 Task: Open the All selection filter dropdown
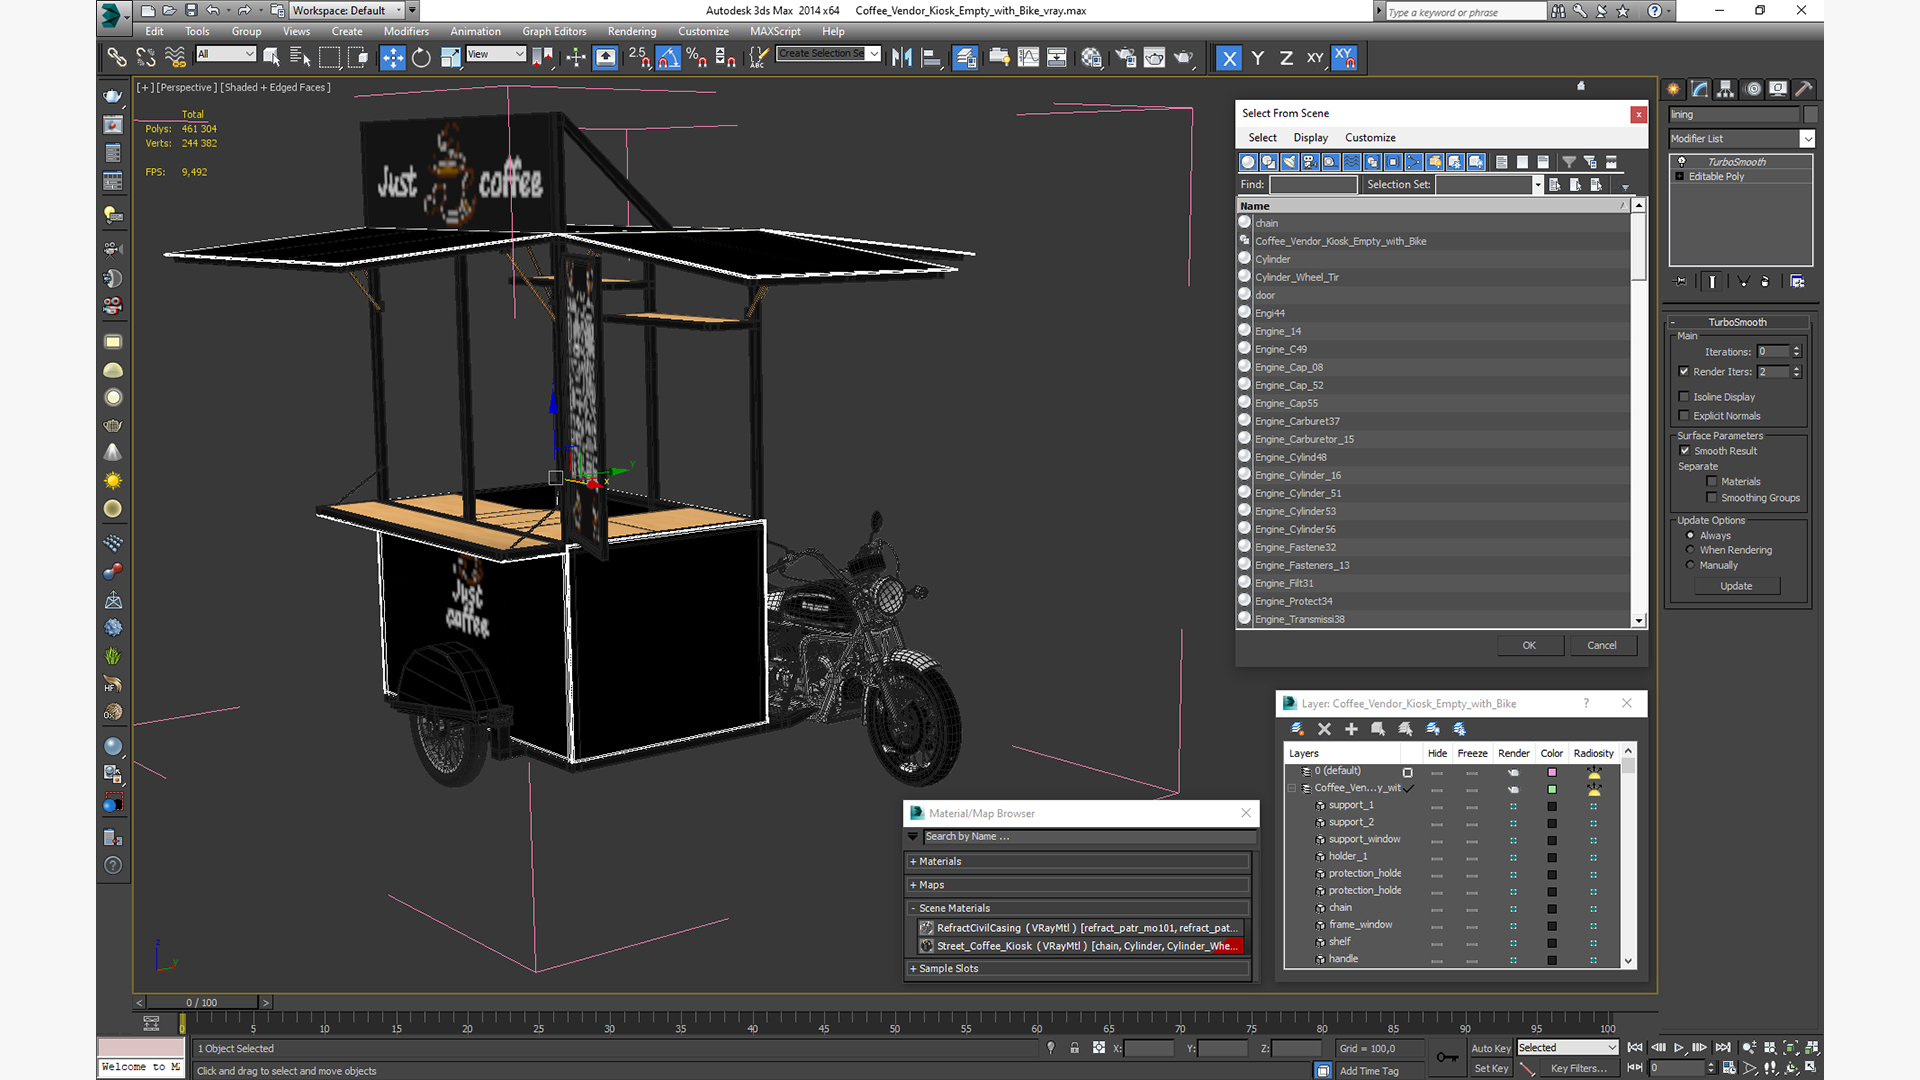coord(226,54)
